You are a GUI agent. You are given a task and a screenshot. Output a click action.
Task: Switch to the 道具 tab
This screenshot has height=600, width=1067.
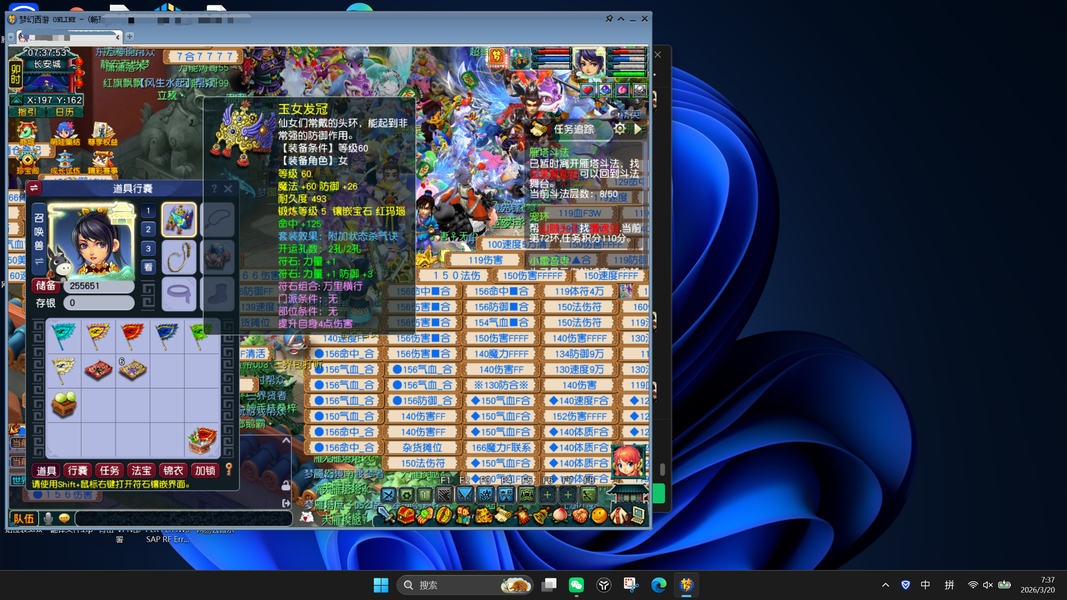pyautogui.click(x=46, y=470)
